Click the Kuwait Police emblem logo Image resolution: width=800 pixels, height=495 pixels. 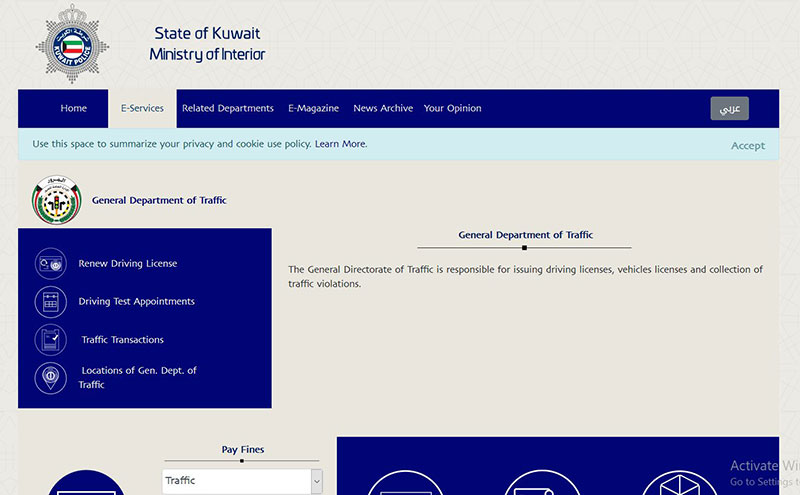tap(72, 44)
